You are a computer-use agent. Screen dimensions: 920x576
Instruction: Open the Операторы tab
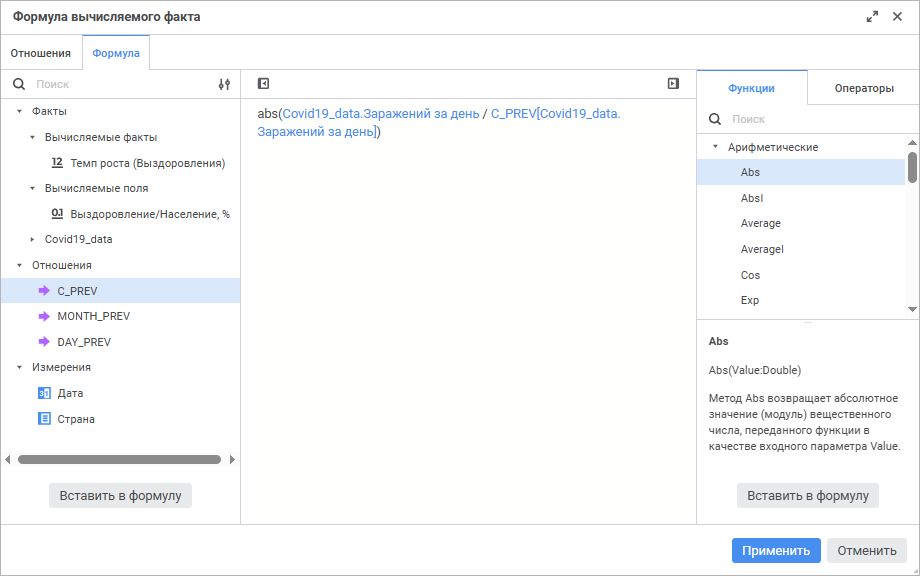[863, 88]
